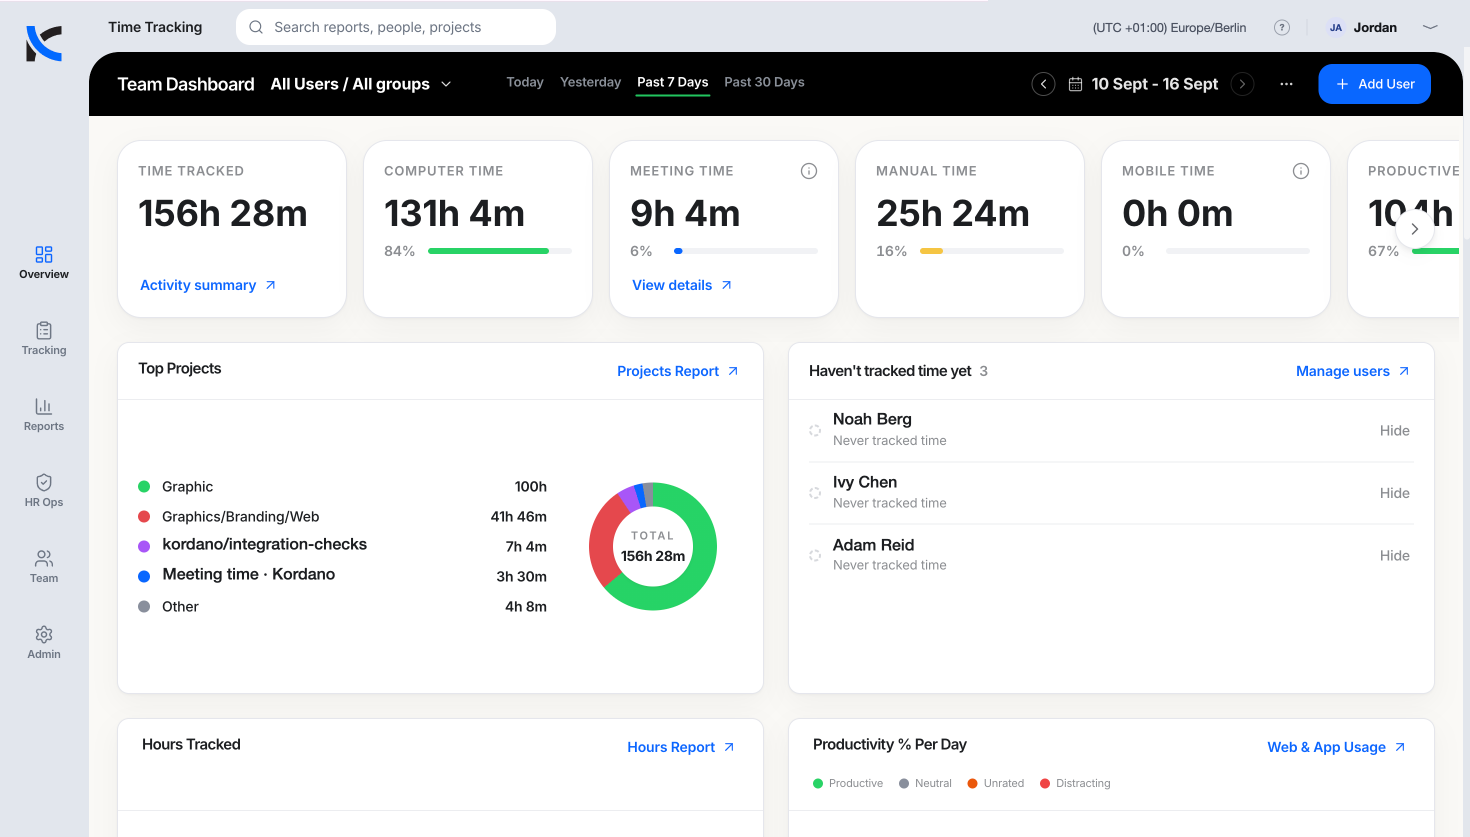The width and height of the screenshot is (1470, 837).
Task: Toggle the Productive legend item
Action: click(x=848, y=783)
